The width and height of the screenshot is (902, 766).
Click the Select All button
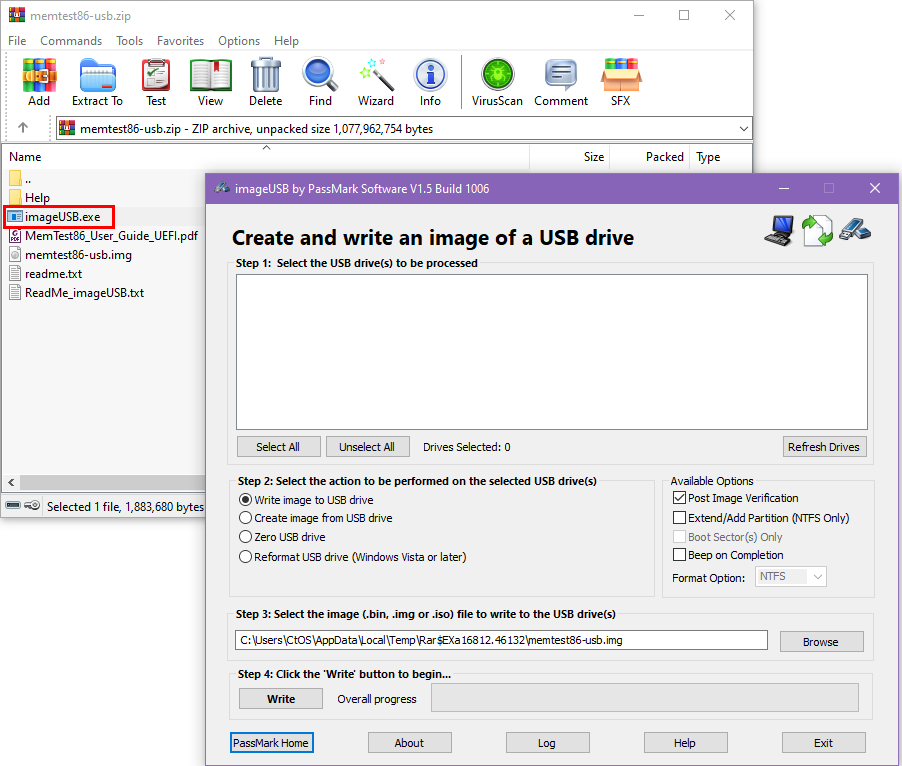coord(278,447)
